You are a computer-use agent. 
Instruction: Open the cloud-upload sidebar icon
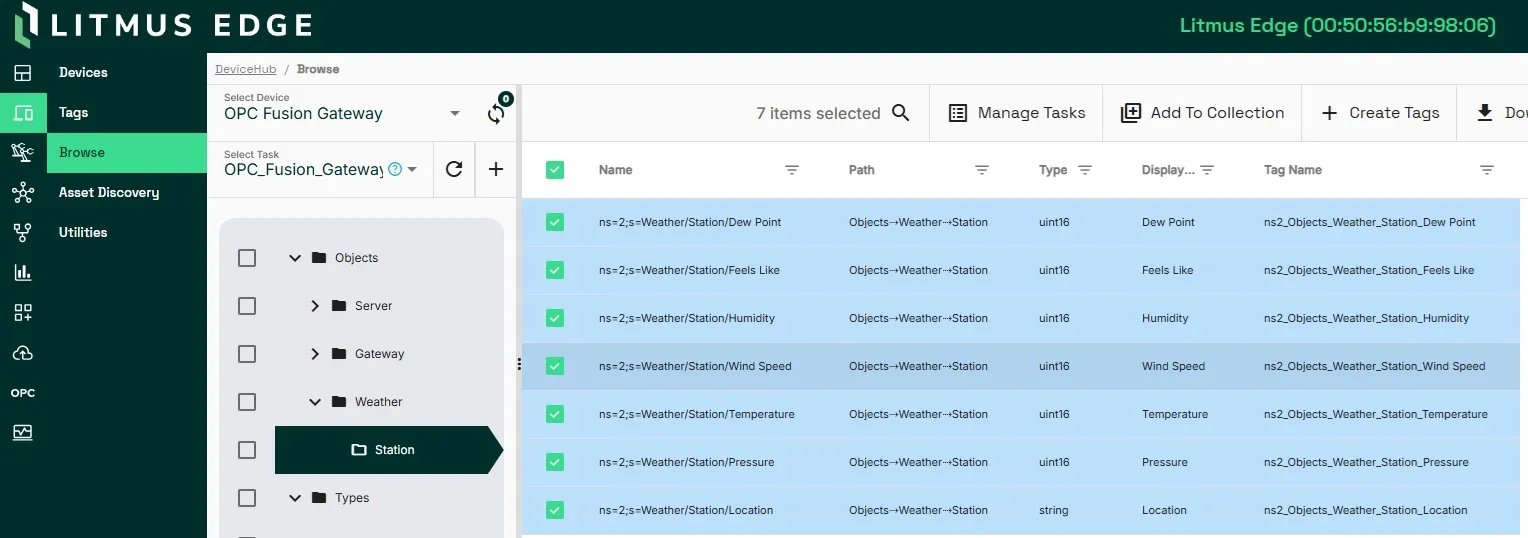[23, 353]
